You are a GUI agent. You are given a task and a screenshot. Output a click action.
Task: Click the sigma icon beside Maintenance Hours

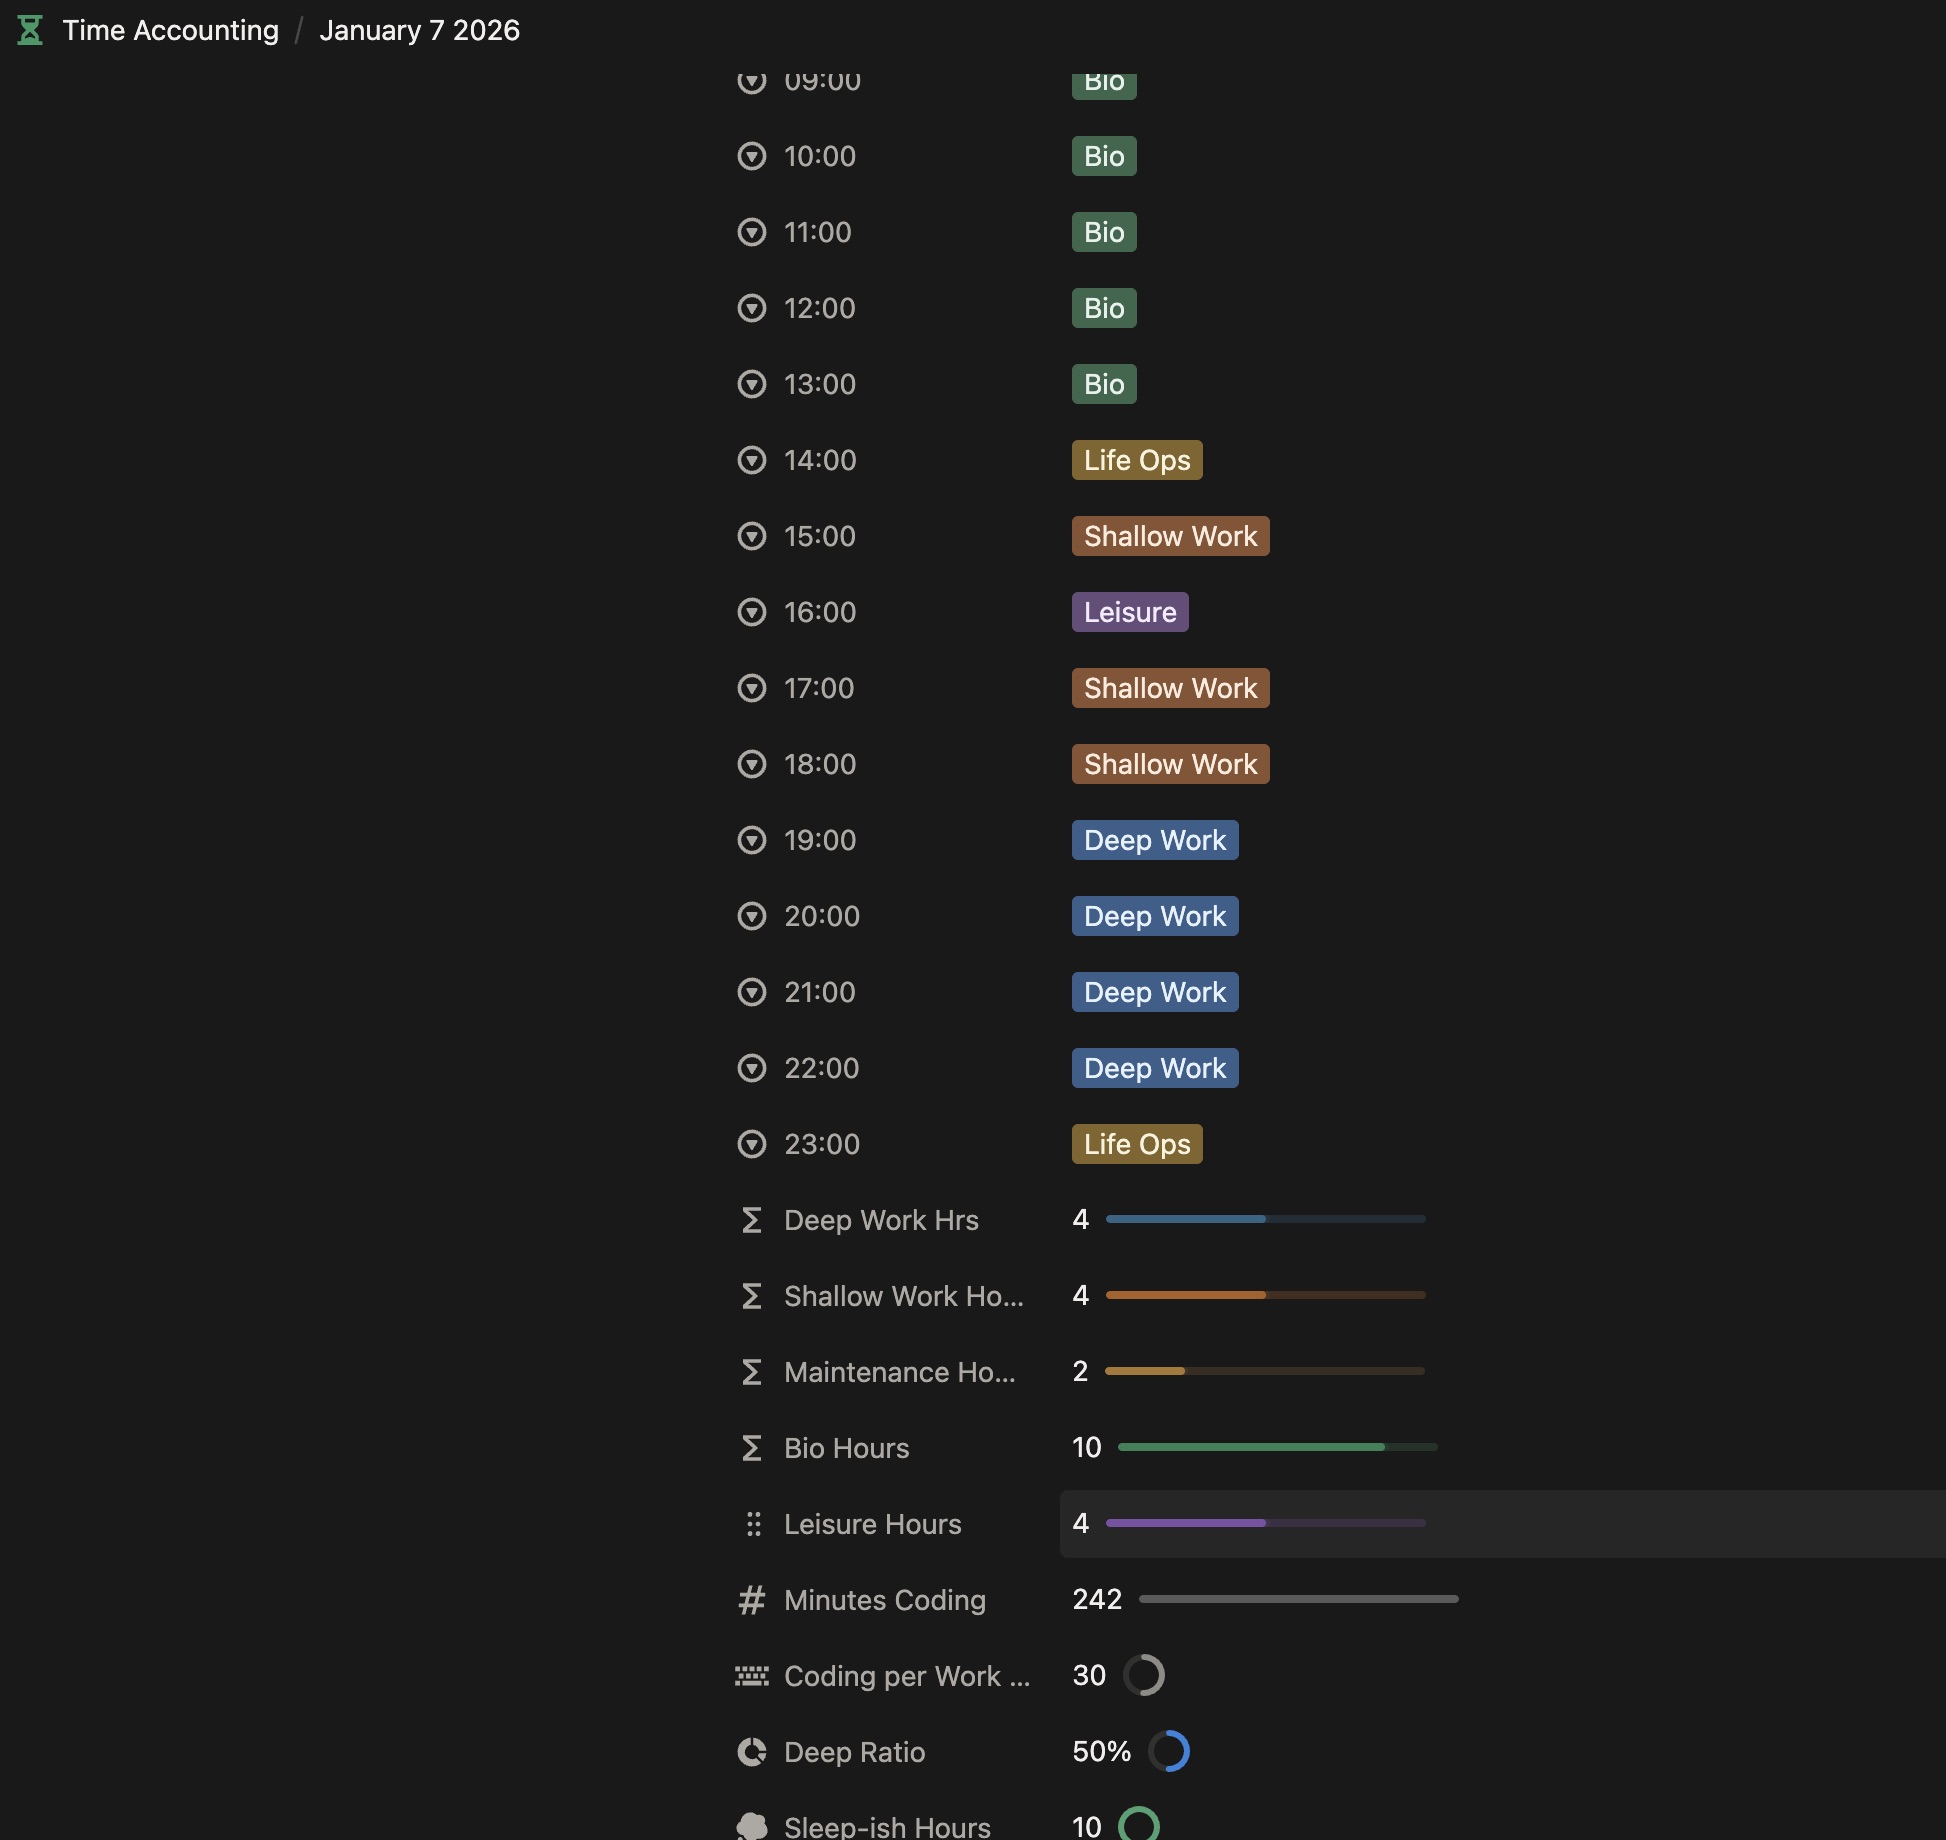752,1372
